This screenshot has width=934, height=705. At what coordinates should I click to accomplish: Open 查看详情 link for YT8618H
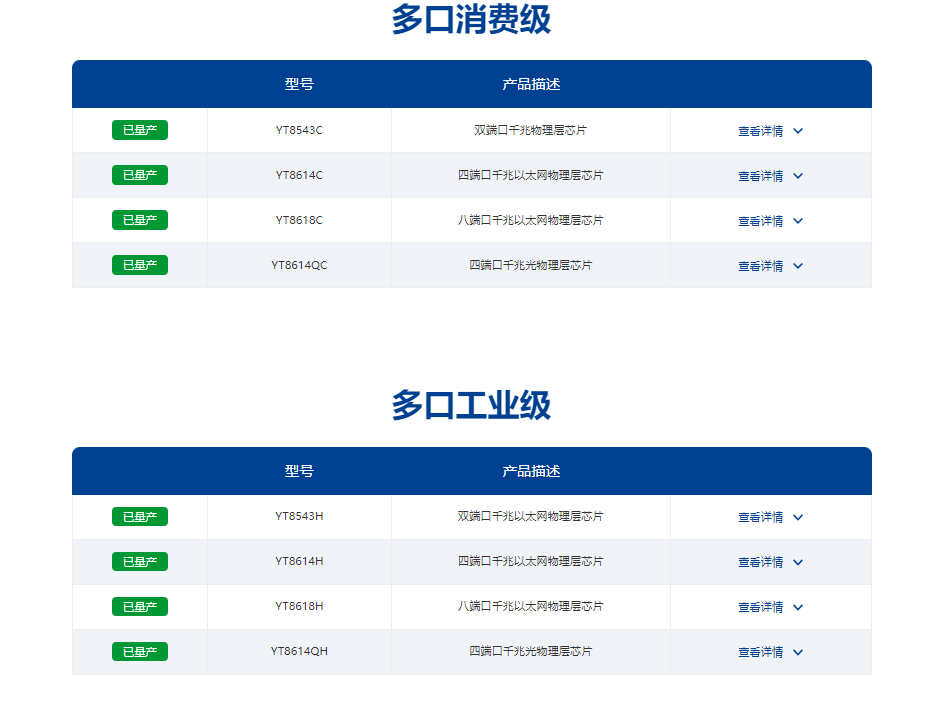(x=761, y=607)
